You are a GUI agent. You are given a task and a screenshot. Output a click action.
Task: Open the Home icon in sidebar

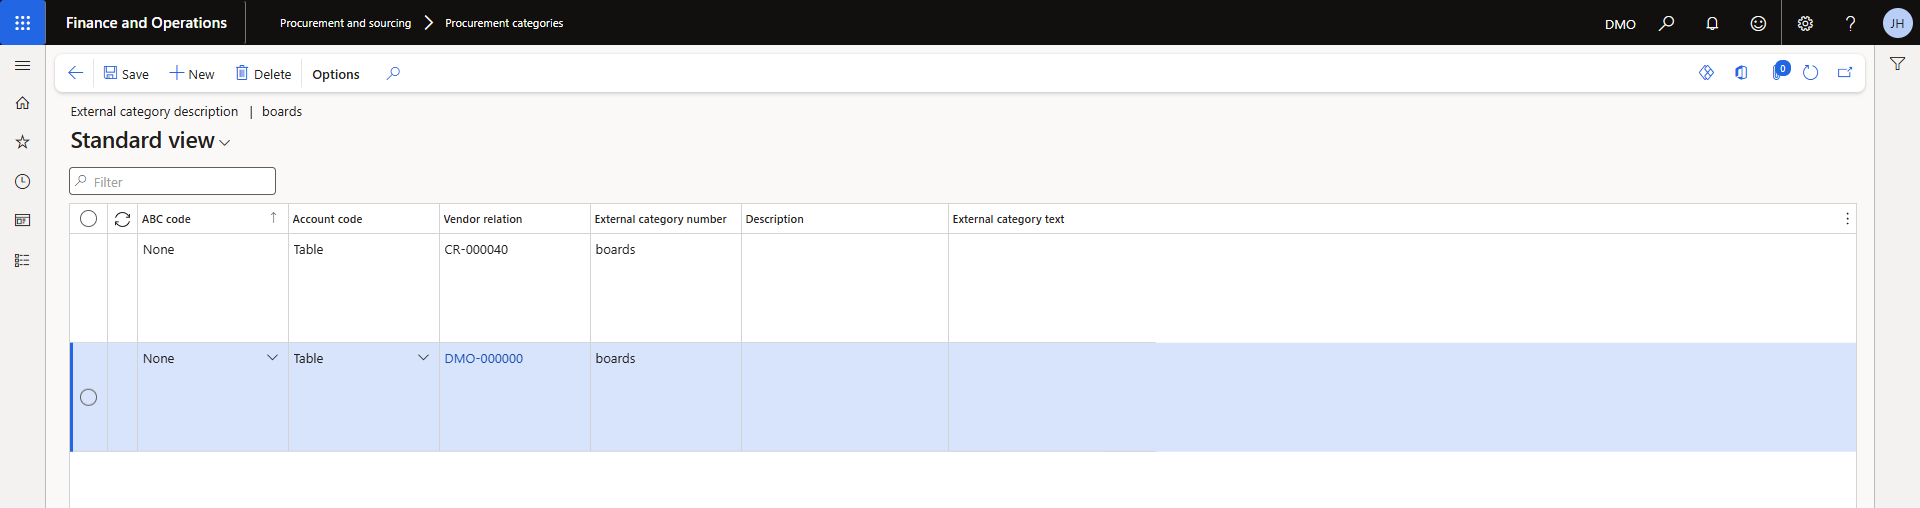tap(22, 103)
